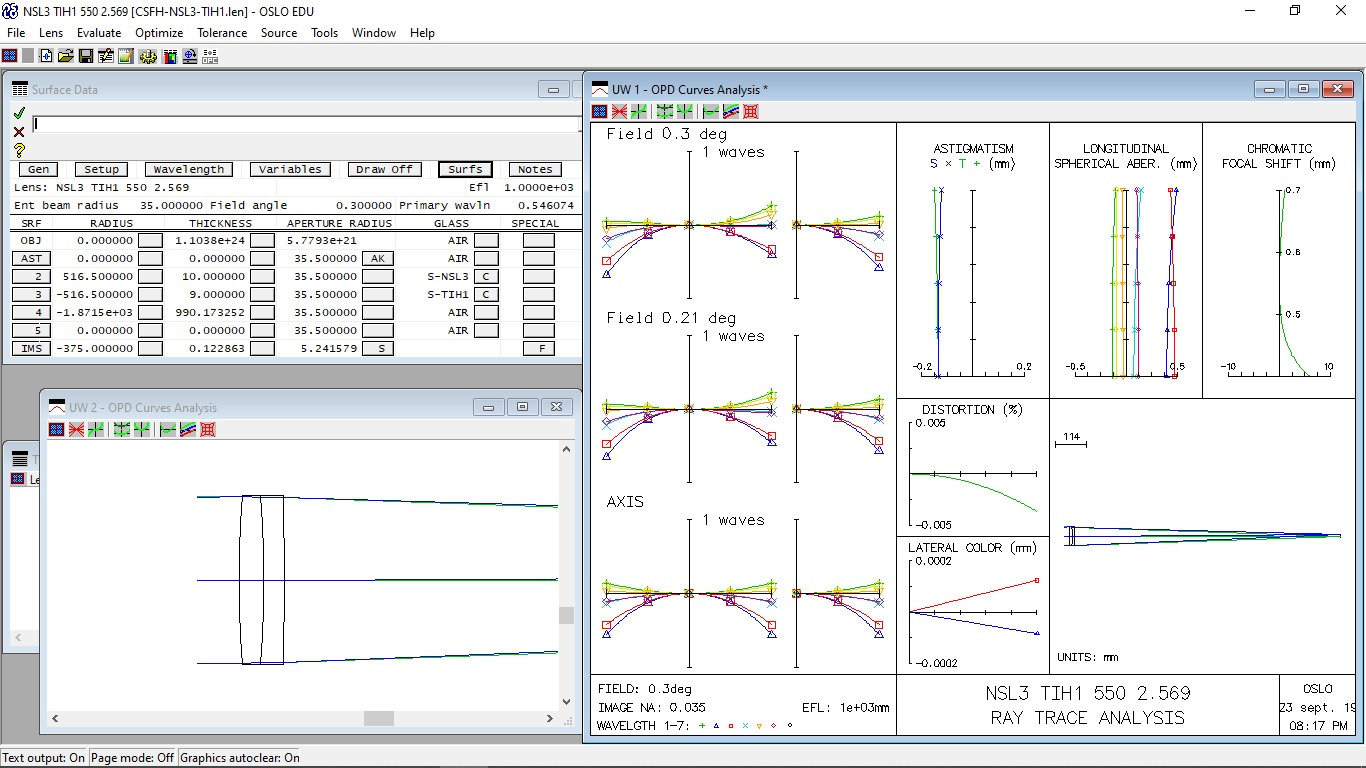Click the Wavelength button
This screenshot has height=768, width=1366.
188,169
